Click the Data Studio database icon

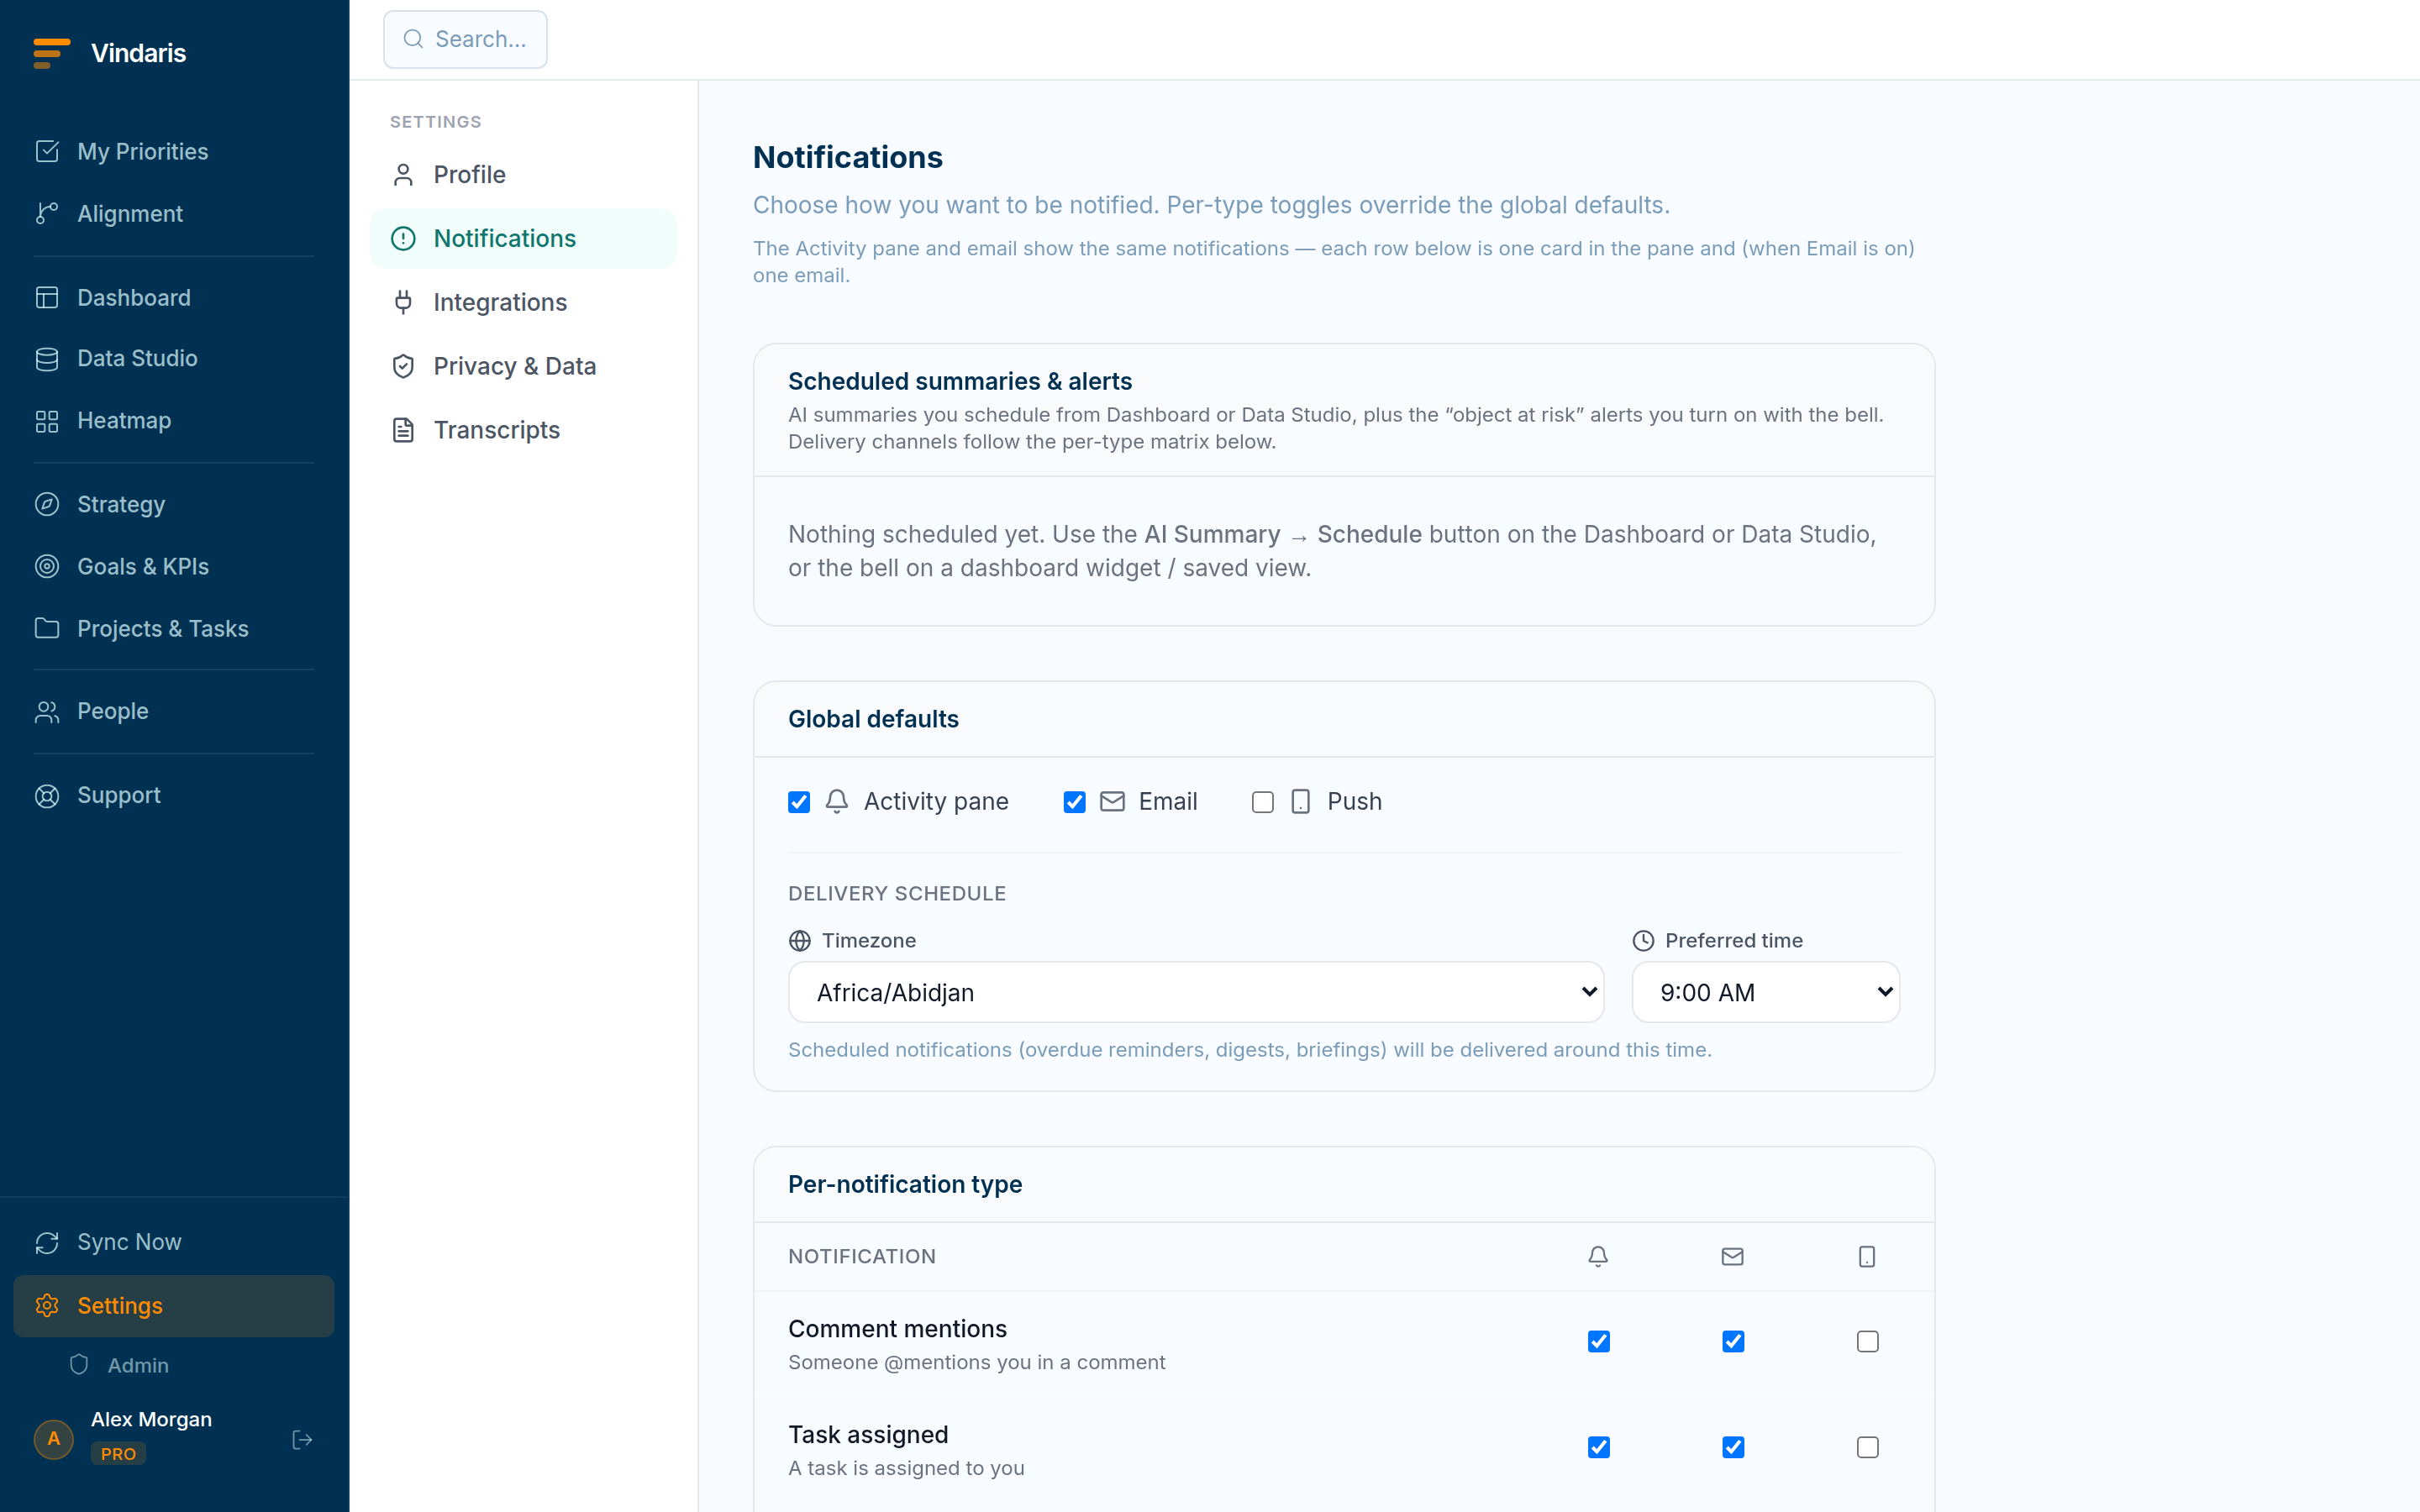47,358
